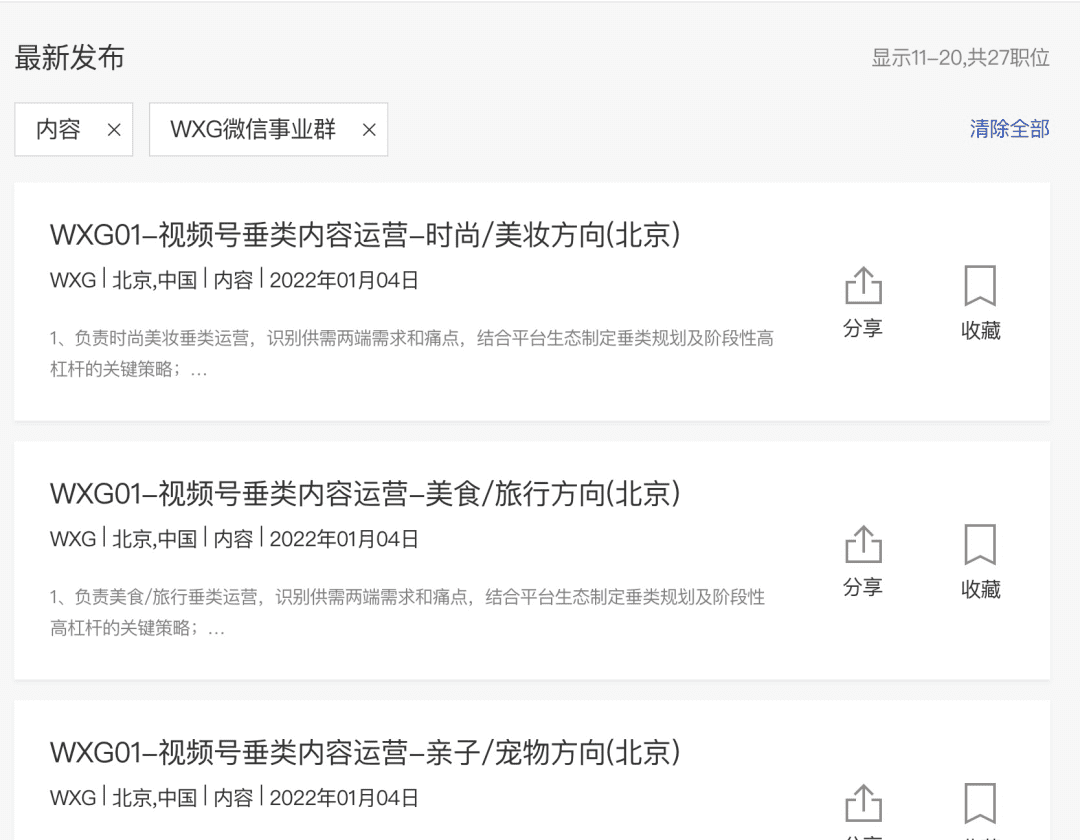Image resolution: width=1080 pixels, height=840 pixels.
Task: Open WXG01-视频号垂类内容运营-时尚/美妆方向(北京) job title
Action: [365, 235]
